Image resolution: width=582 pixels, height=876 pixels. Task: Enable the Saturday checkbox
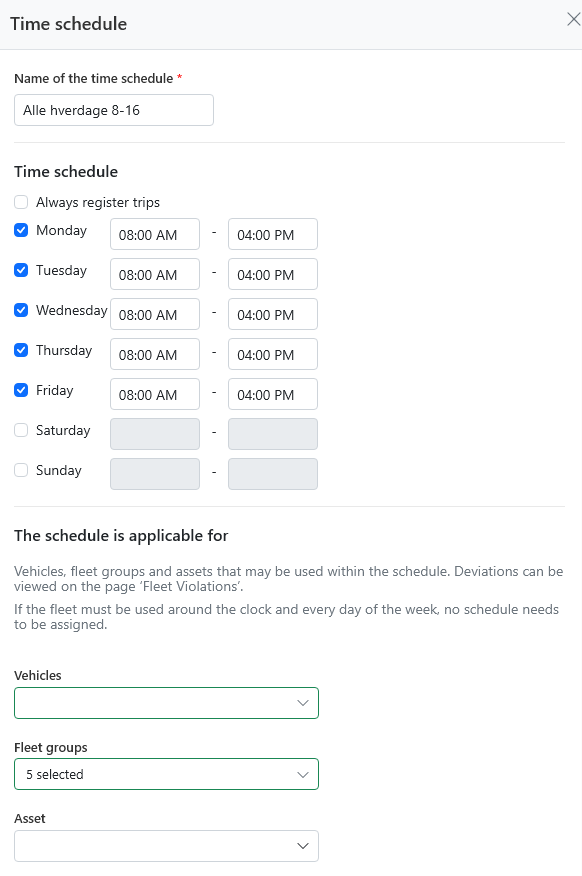(21, 430)
